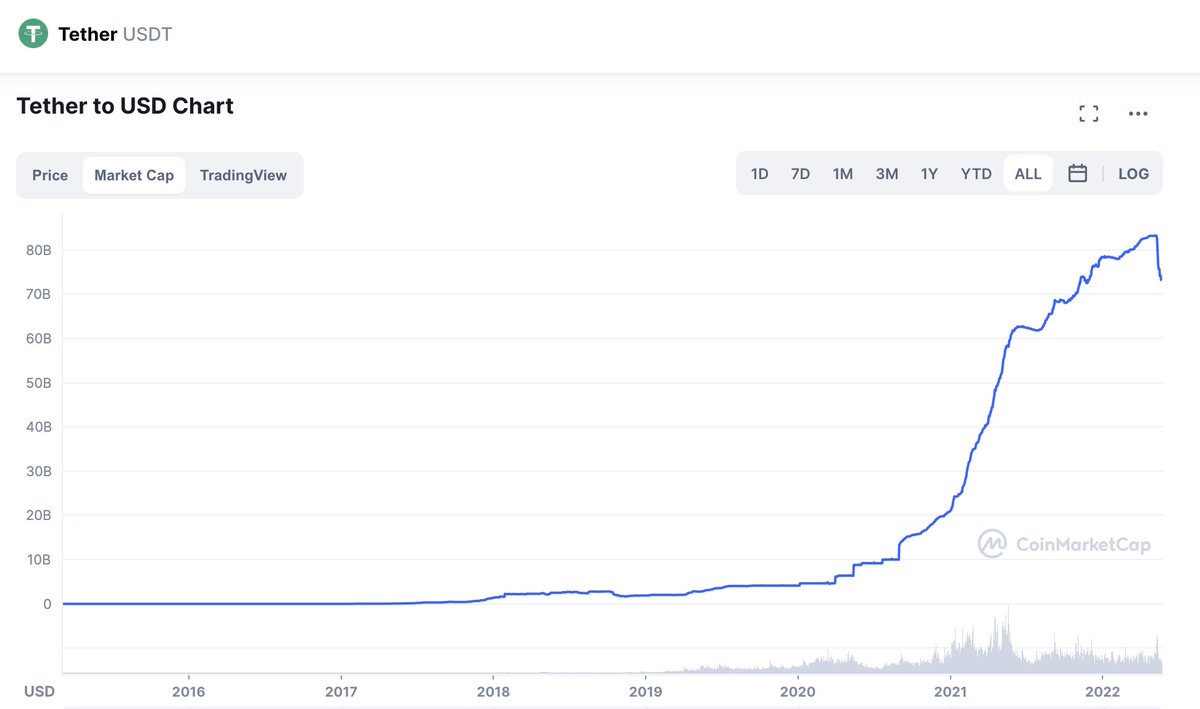Click the 2021 x-axis label

click(950, 691)
